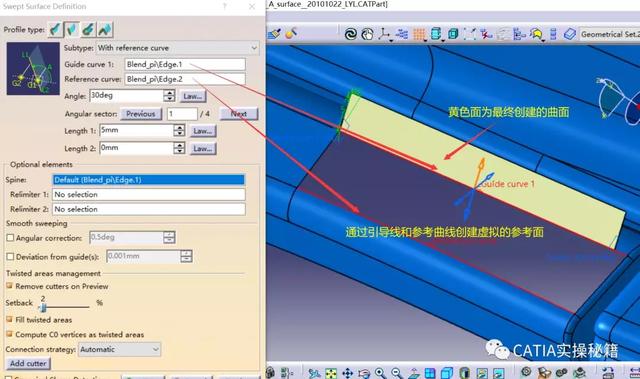Image resolution: width=640 pixels, height=379 pixels.
Task: Click the Fly mode airplane icon
Action: tap(314, 373)
